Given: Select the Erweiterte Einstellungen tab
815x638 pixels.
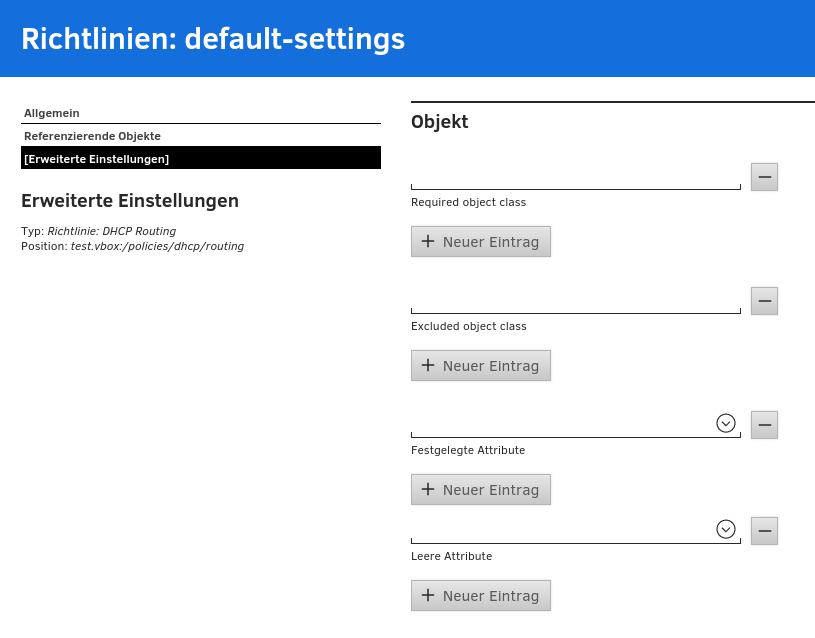Looking at the screenshot, I should [x=97, y=159].
